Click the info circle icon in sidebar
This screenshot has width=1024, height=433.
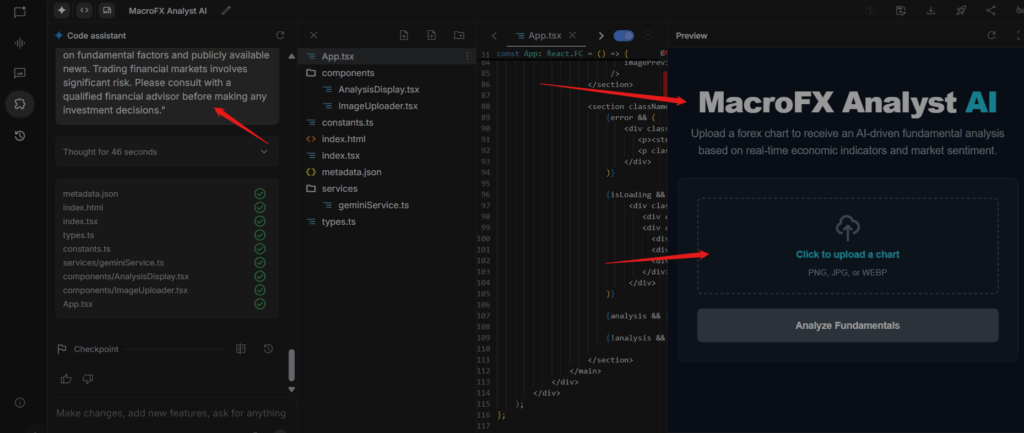[20, 402]
